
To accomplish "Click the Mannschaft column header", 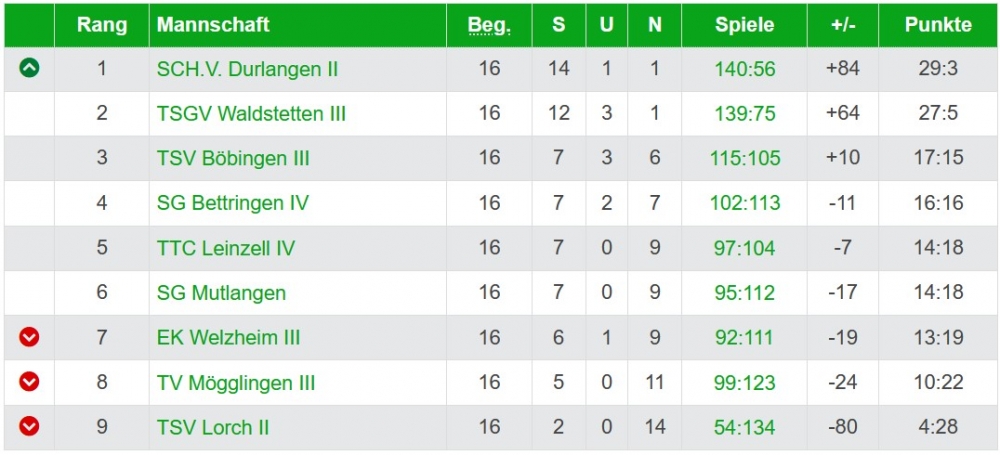I will click(x=213, y=26).
